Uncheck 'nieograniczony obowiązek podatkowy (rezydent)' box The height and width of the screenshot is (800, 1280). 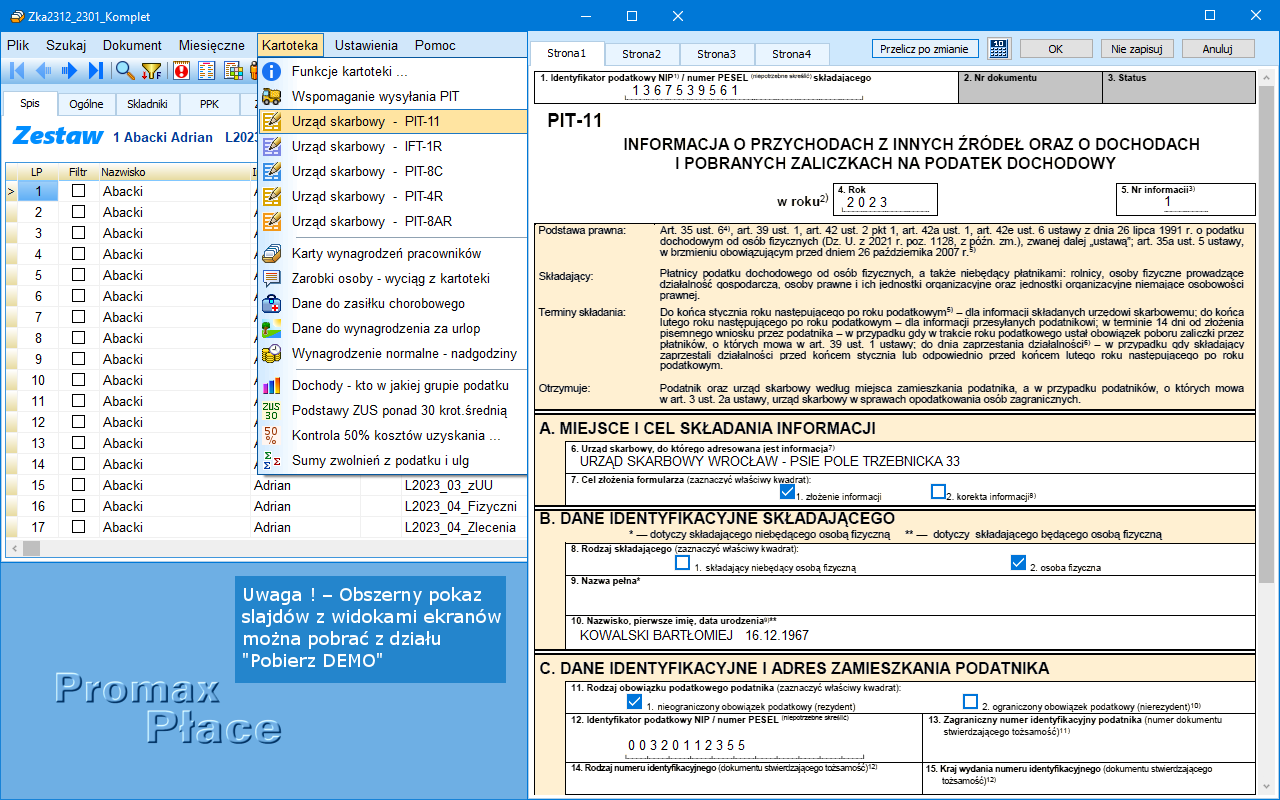pos(634,701)
